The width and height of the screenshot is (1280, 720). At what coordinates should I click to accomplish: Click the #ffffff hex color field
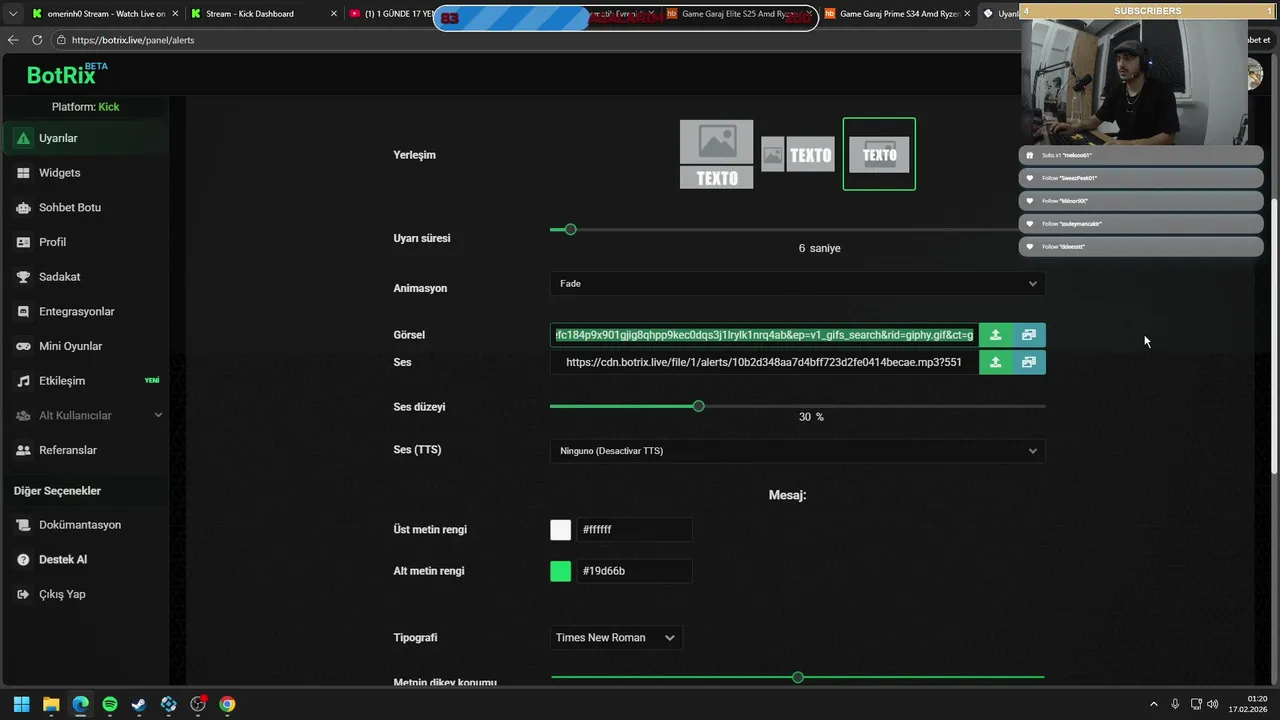pos(634,530)
